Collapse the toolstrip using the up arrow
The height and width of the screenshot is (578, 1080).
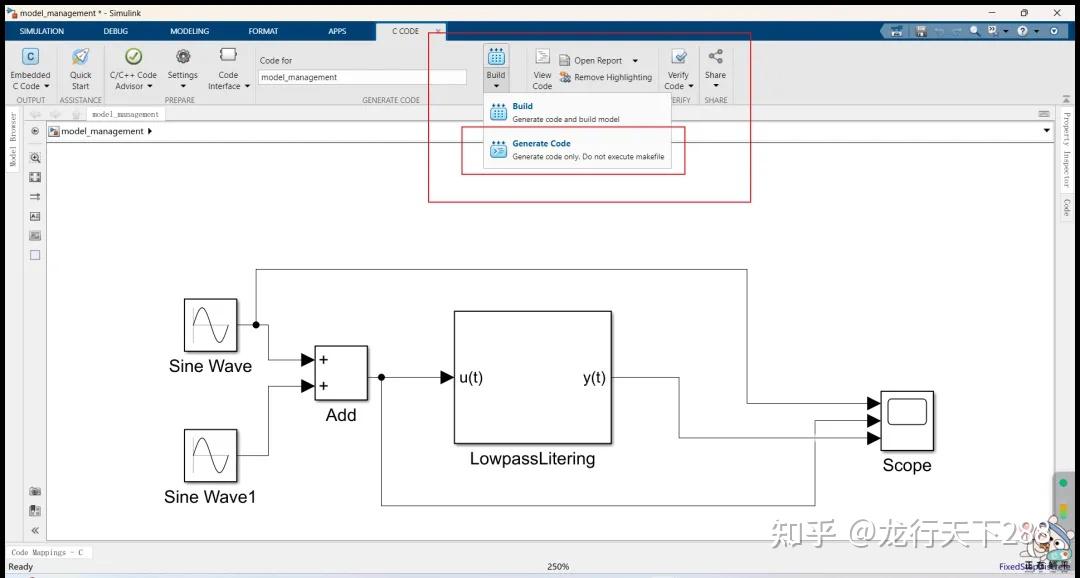pos(1067,99)
